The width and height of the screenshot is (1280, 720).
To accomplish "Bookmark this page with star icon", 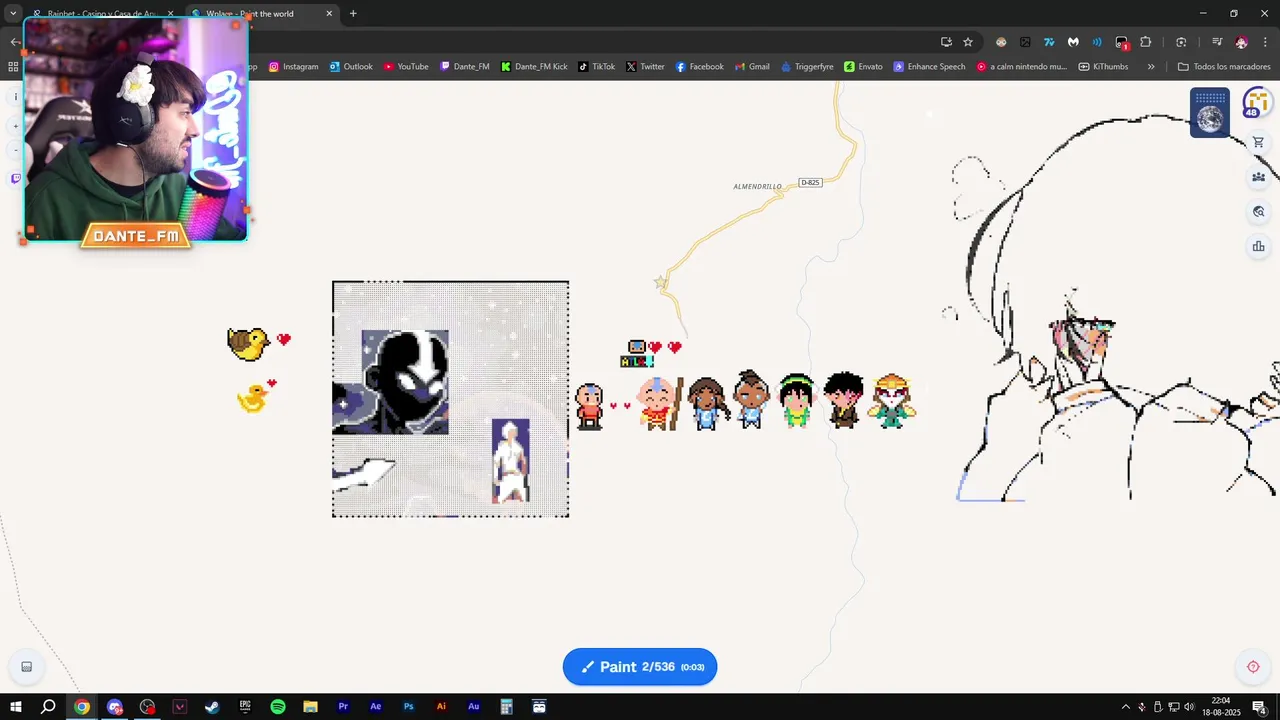I will pyautogui.click(x=968, y=42).
